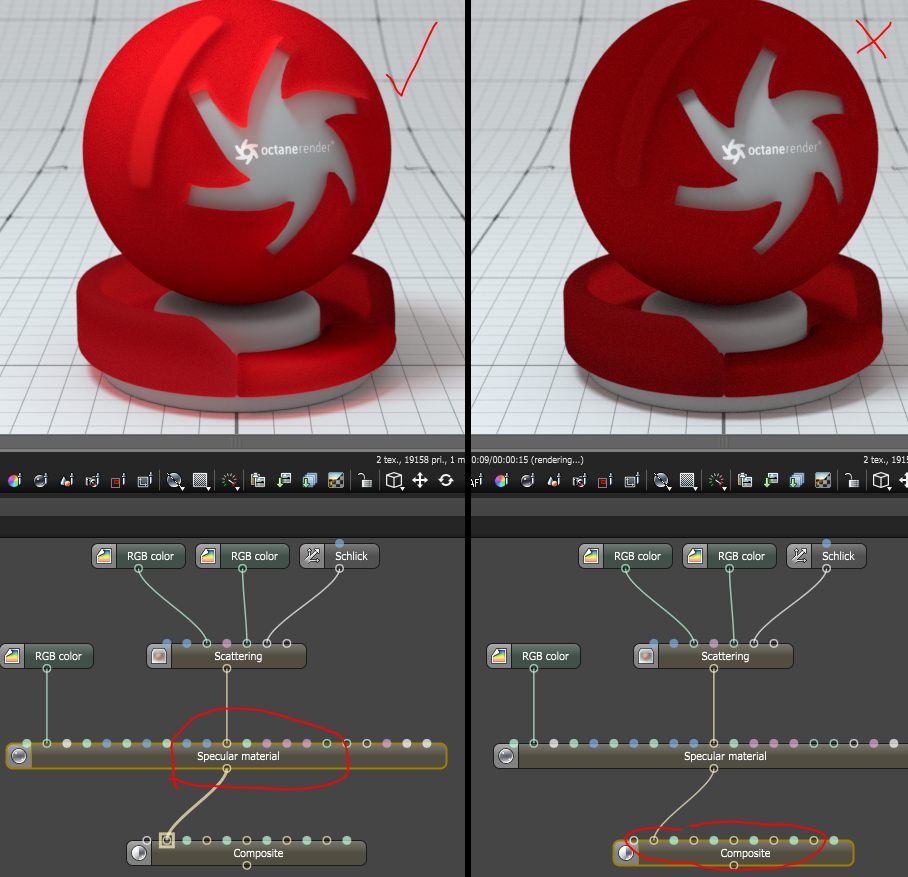Viewport: 908px width, 877px height.
Task: Click right render viewport image
Action: tap(690, 217)
